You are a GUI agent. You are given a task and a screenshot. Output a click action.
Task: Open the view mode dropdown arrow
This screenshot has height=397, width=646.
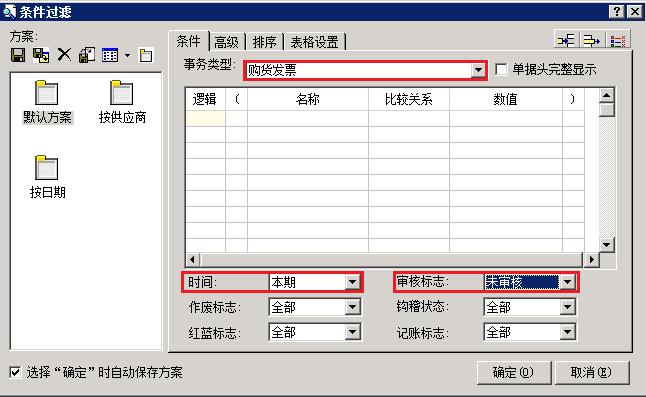click(x=127, y=55)
